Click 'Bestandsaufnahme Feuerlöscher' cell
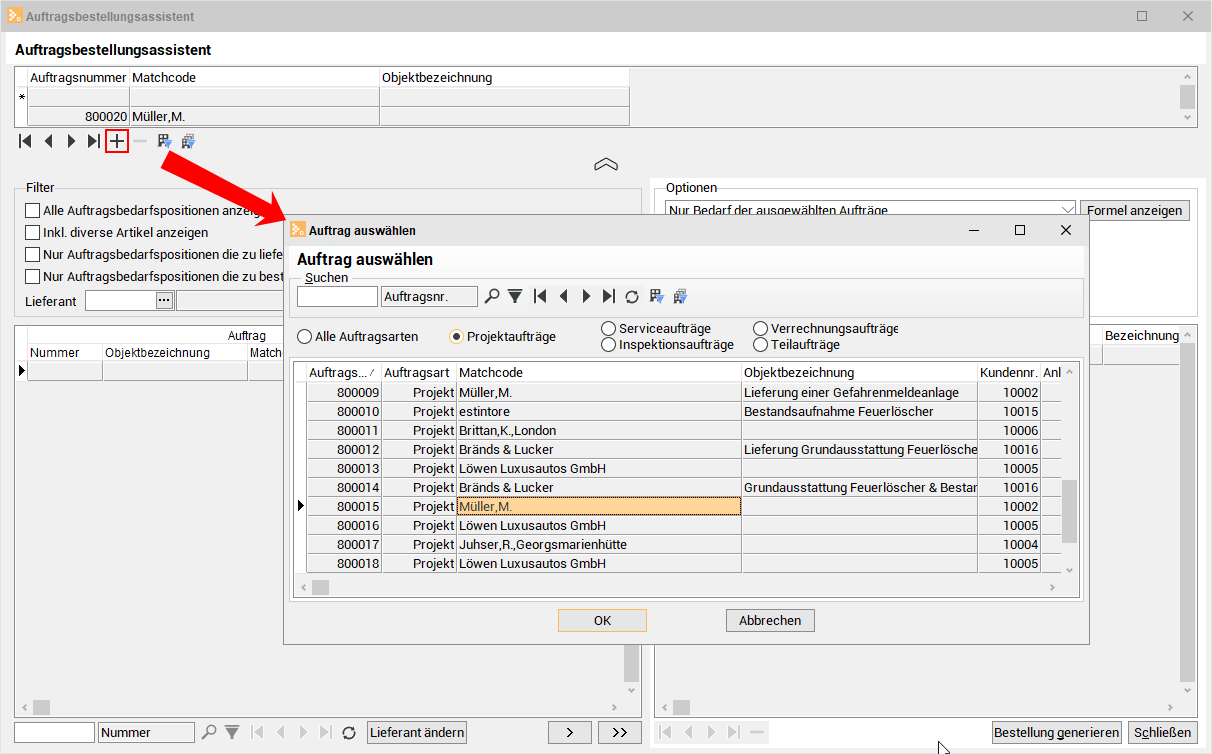Viewport: 1212px width, 754px height. 860,411
